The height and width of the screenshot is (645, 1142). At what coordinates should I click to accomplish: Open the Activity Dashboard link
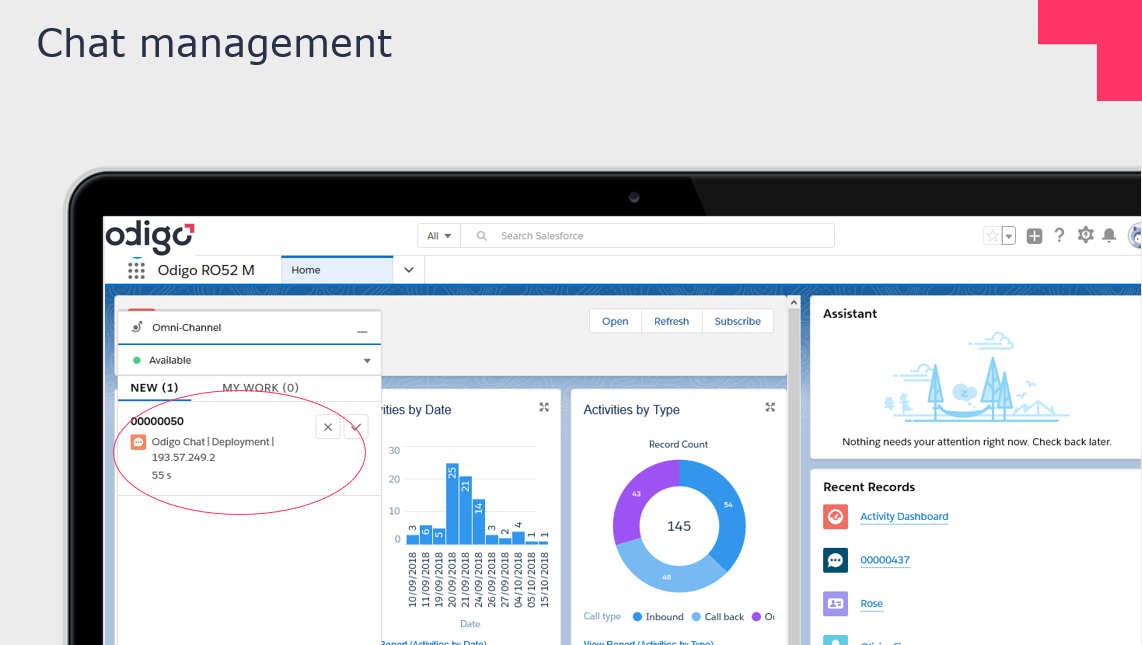coord(904,517)
